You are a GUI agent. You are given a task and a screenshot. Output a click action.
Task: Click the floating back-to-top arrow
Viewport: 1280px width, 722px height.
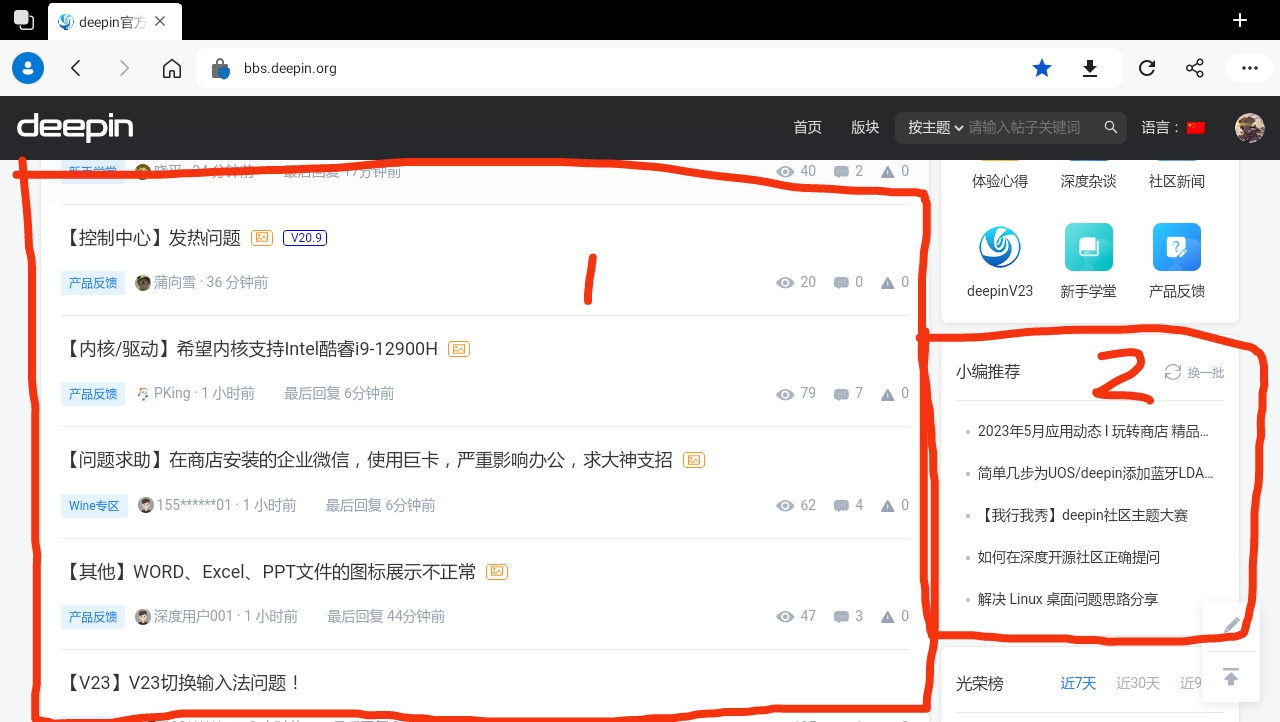coord(1231,675)
